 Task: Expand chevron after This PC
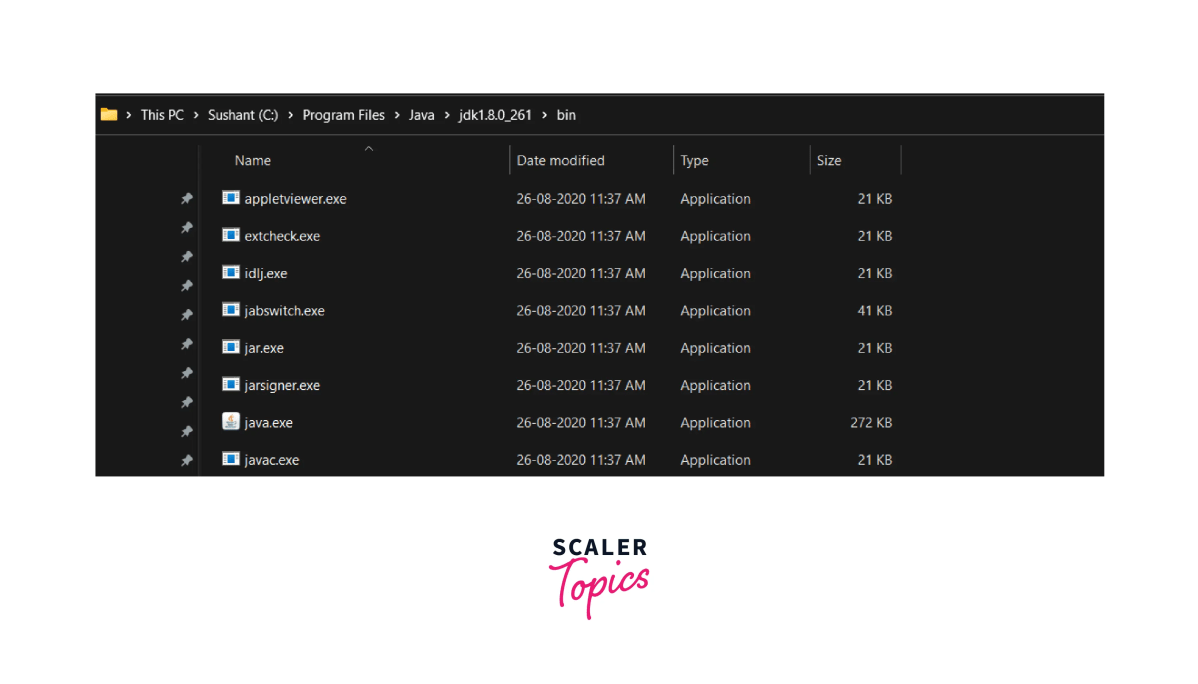[196, 115]
